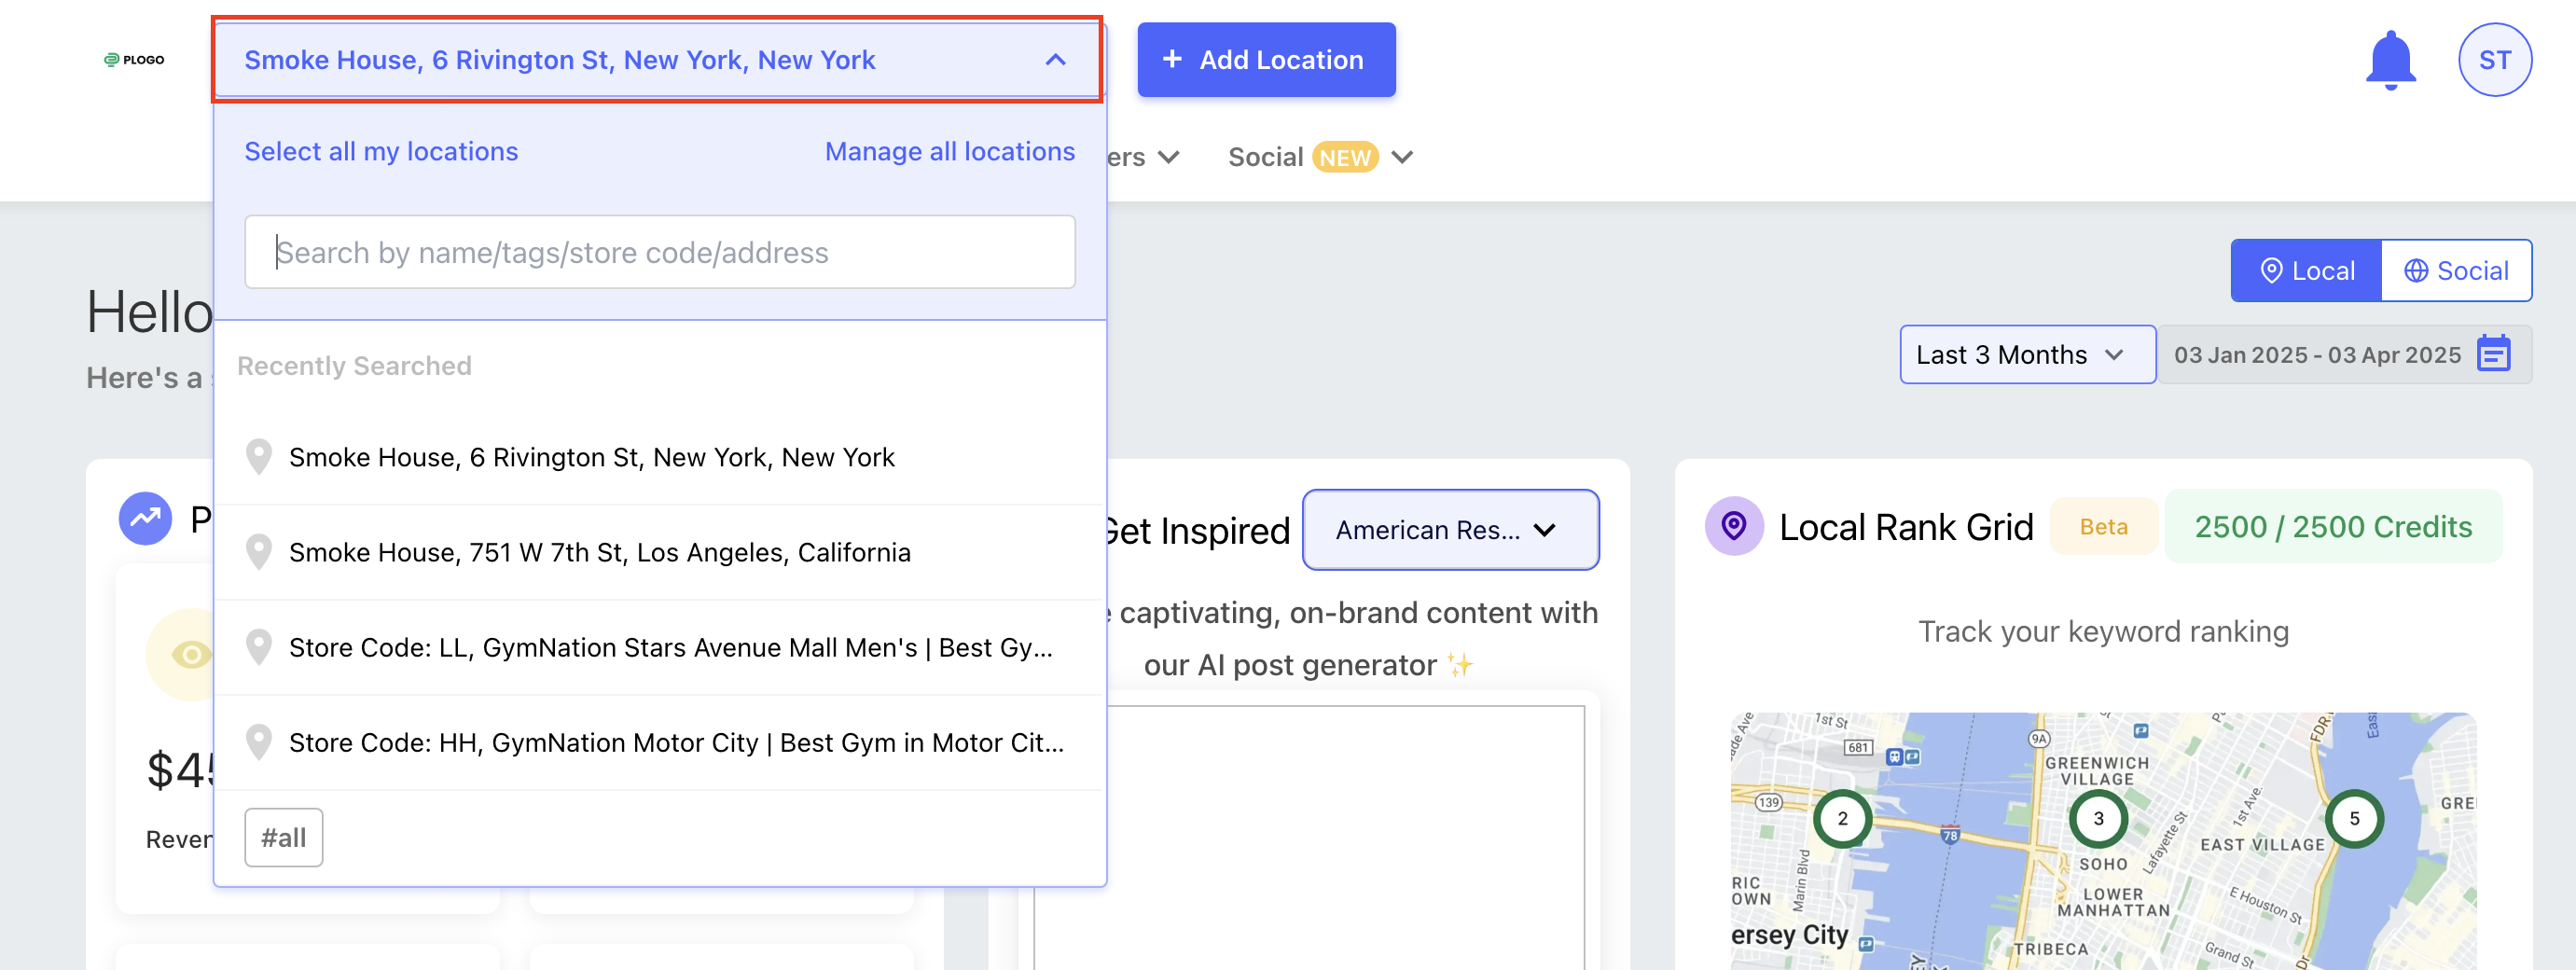2576x970 pixels.
Task: Select the #all tag chip
Action: [283, 837]
